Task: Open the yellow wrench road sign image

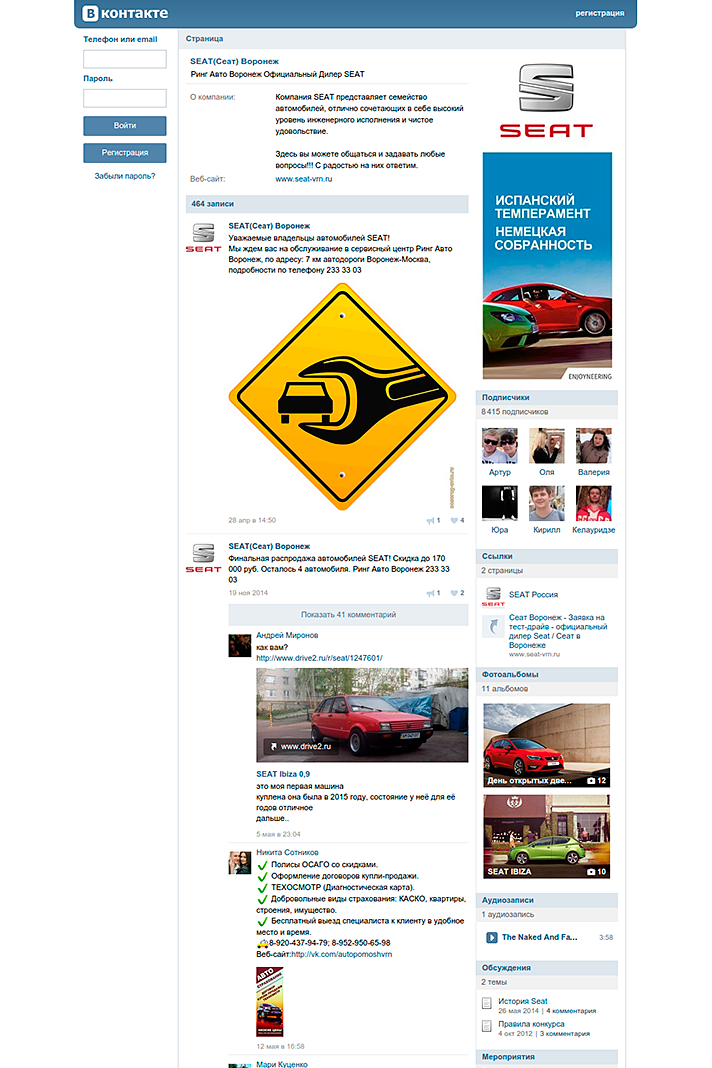Action: pos(342,396)
